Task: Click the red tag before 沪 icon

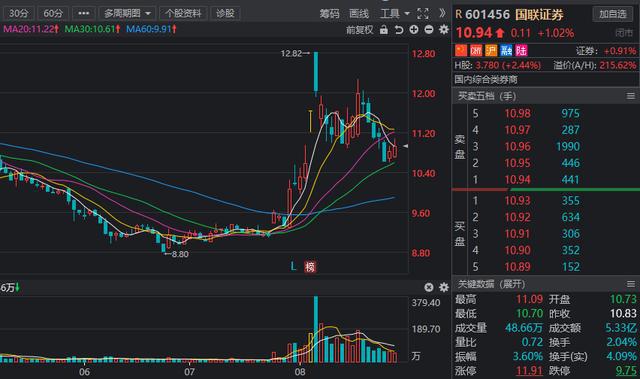Action: [476, 51]
